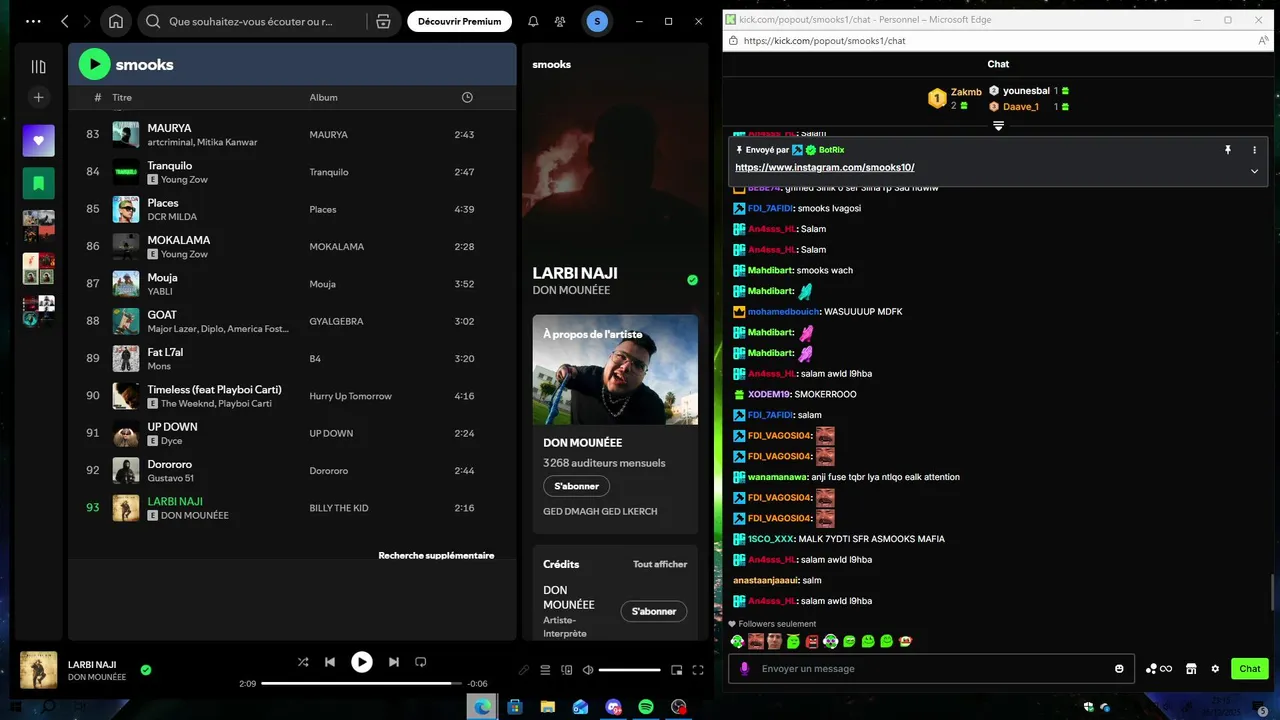Open the instagram.com/smooks10 link

point(825,168)
